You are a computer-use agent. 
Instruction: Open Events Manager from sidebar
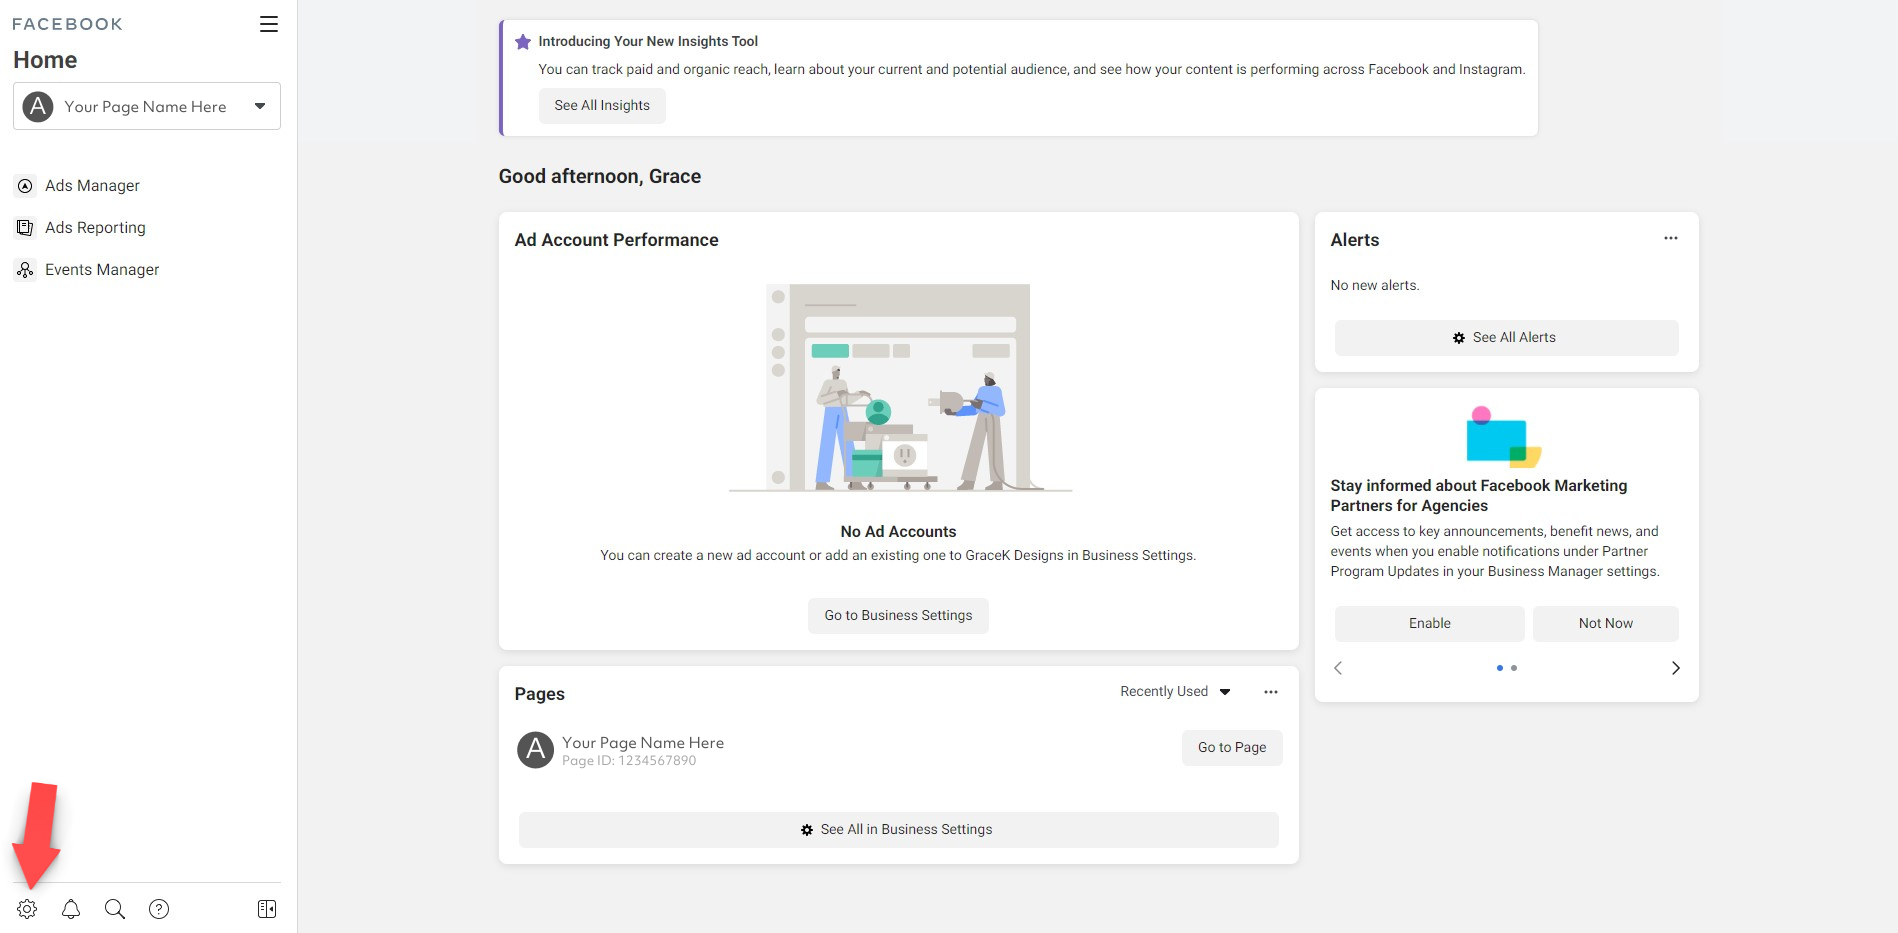point(102,270)
